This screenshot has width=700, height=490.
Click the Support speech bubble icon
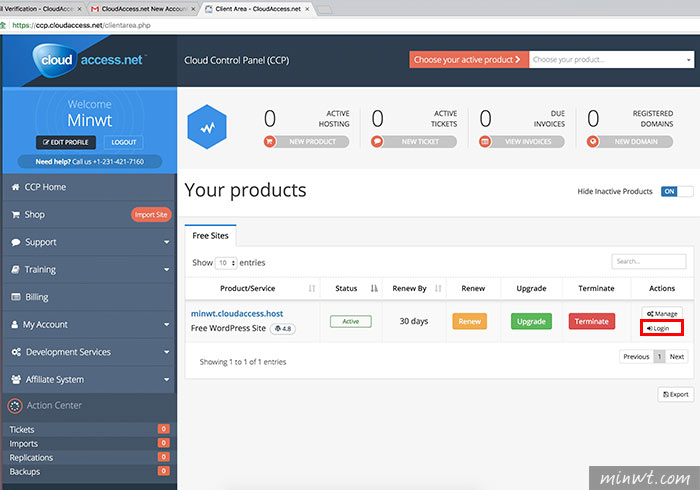(16, 242)
